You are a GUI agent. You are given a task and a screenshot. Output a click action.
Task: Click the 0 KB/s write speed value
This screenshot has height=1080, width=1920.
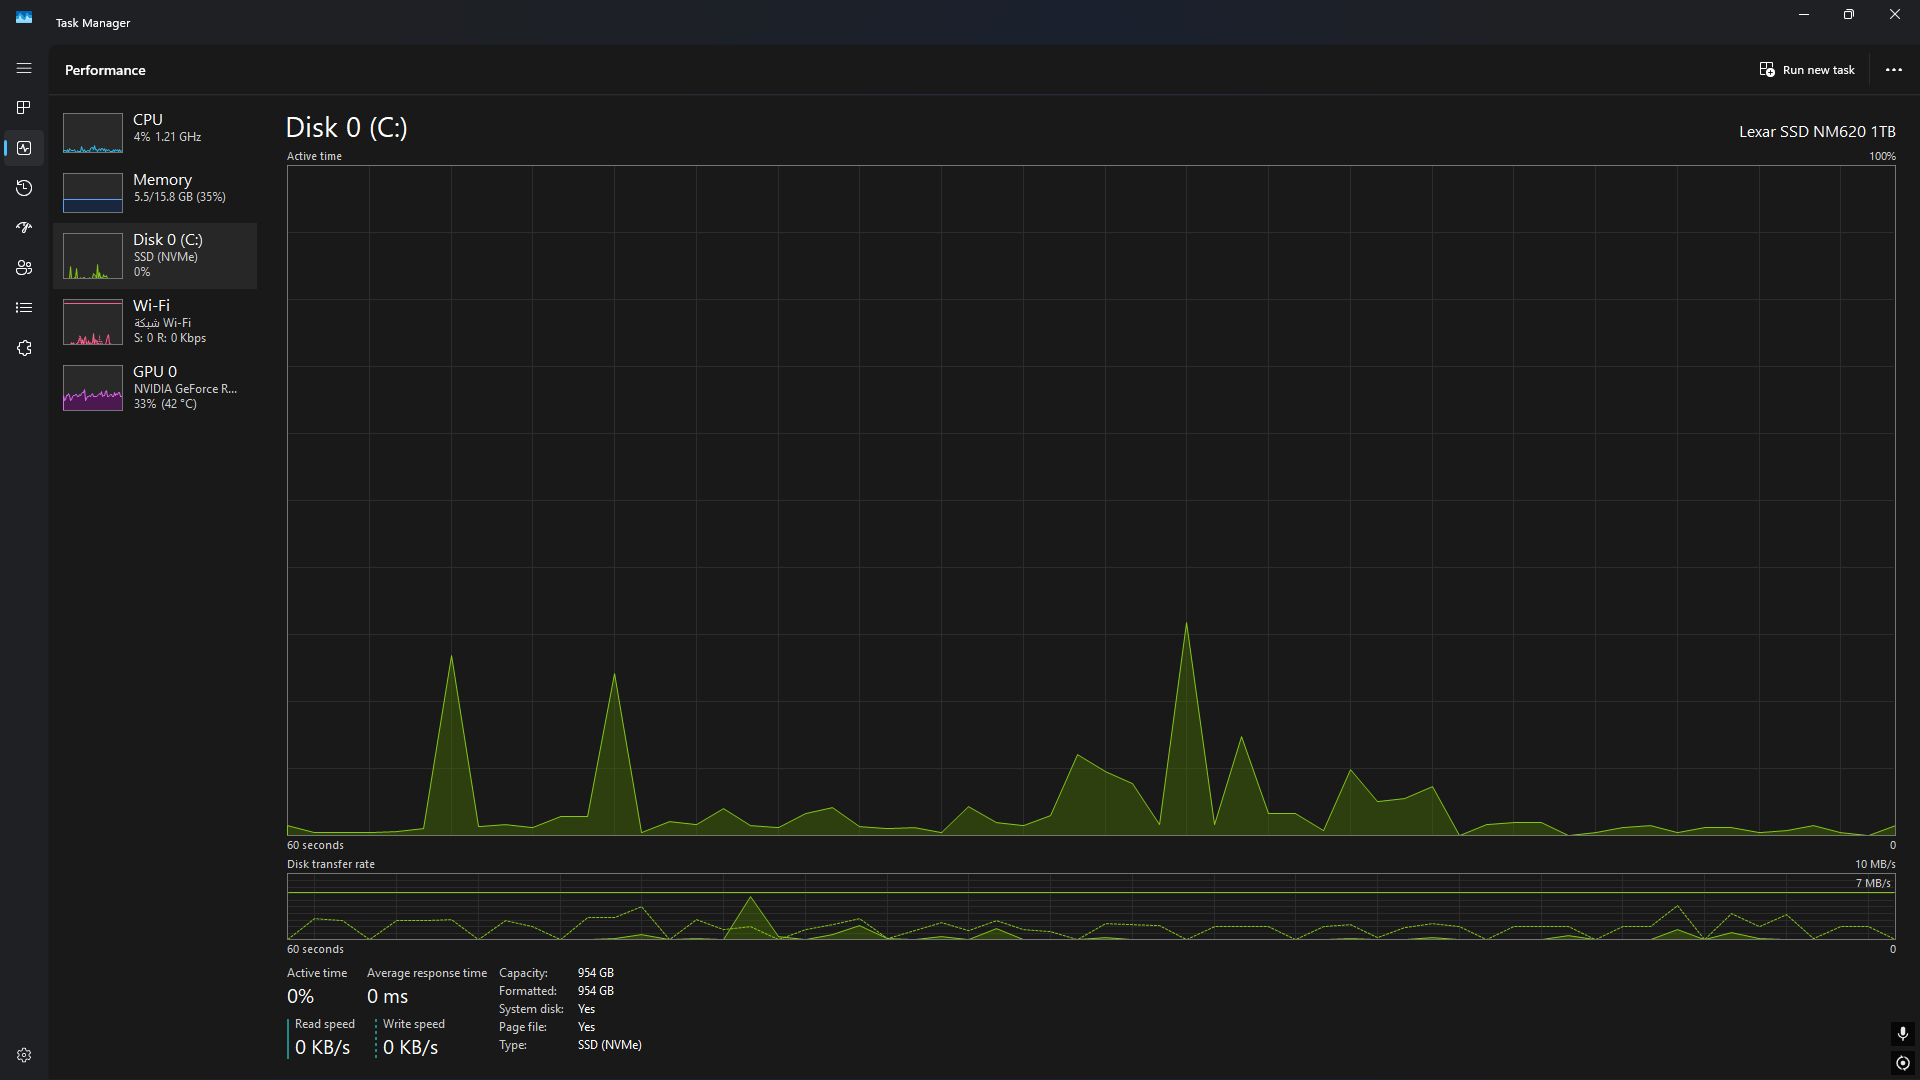coord(410,1047)
